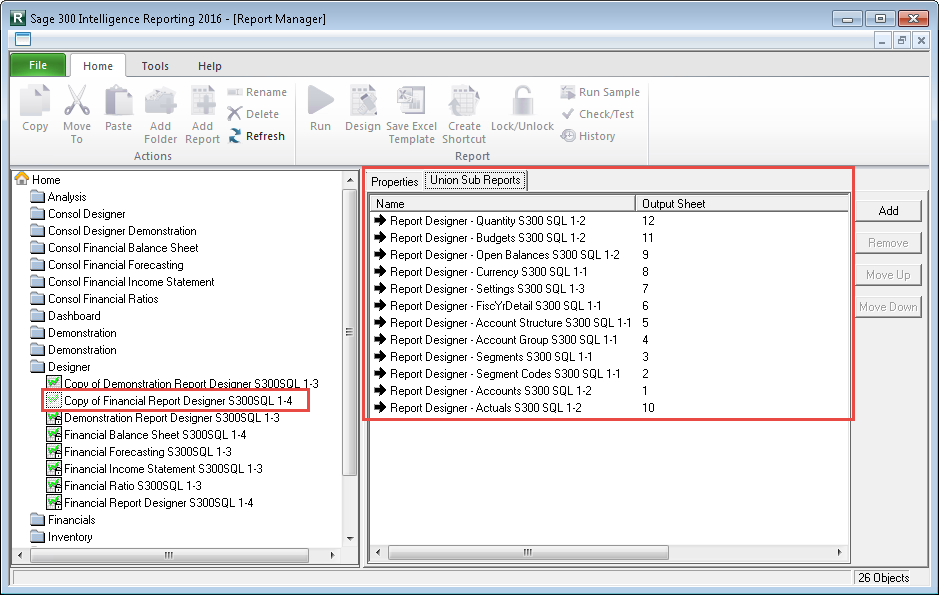The height and width of the screenshot is (595, 939).
Task: Select Report Designer - FiscYrDetail sub report
Action: [x=487, y=306]
